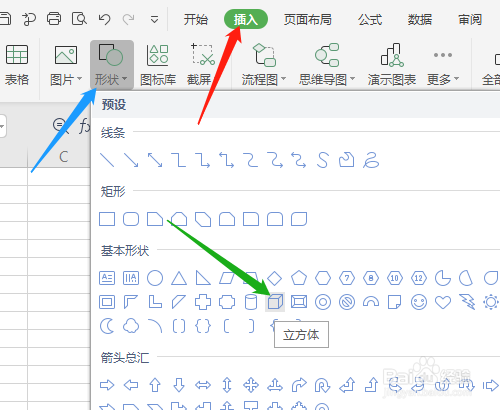This screenshot has height=410, width=500.
Task: Insert a vertical text box shape
Action: 131,278
